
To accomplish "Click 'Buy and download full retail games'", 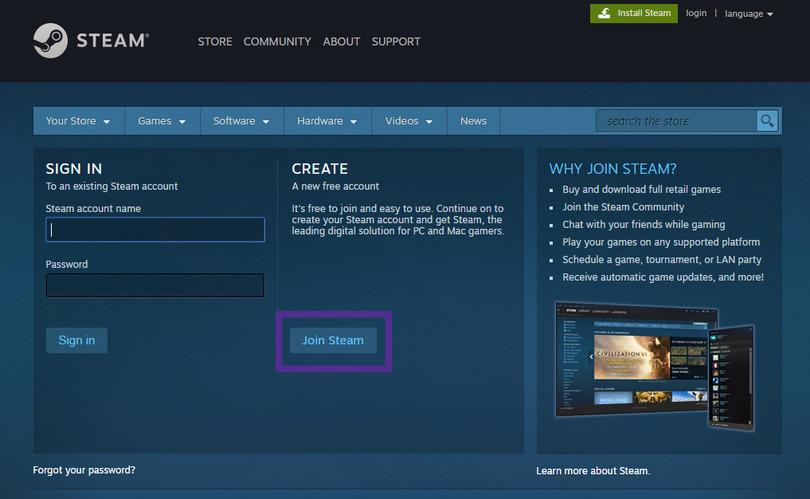I will tap(642, 190).
